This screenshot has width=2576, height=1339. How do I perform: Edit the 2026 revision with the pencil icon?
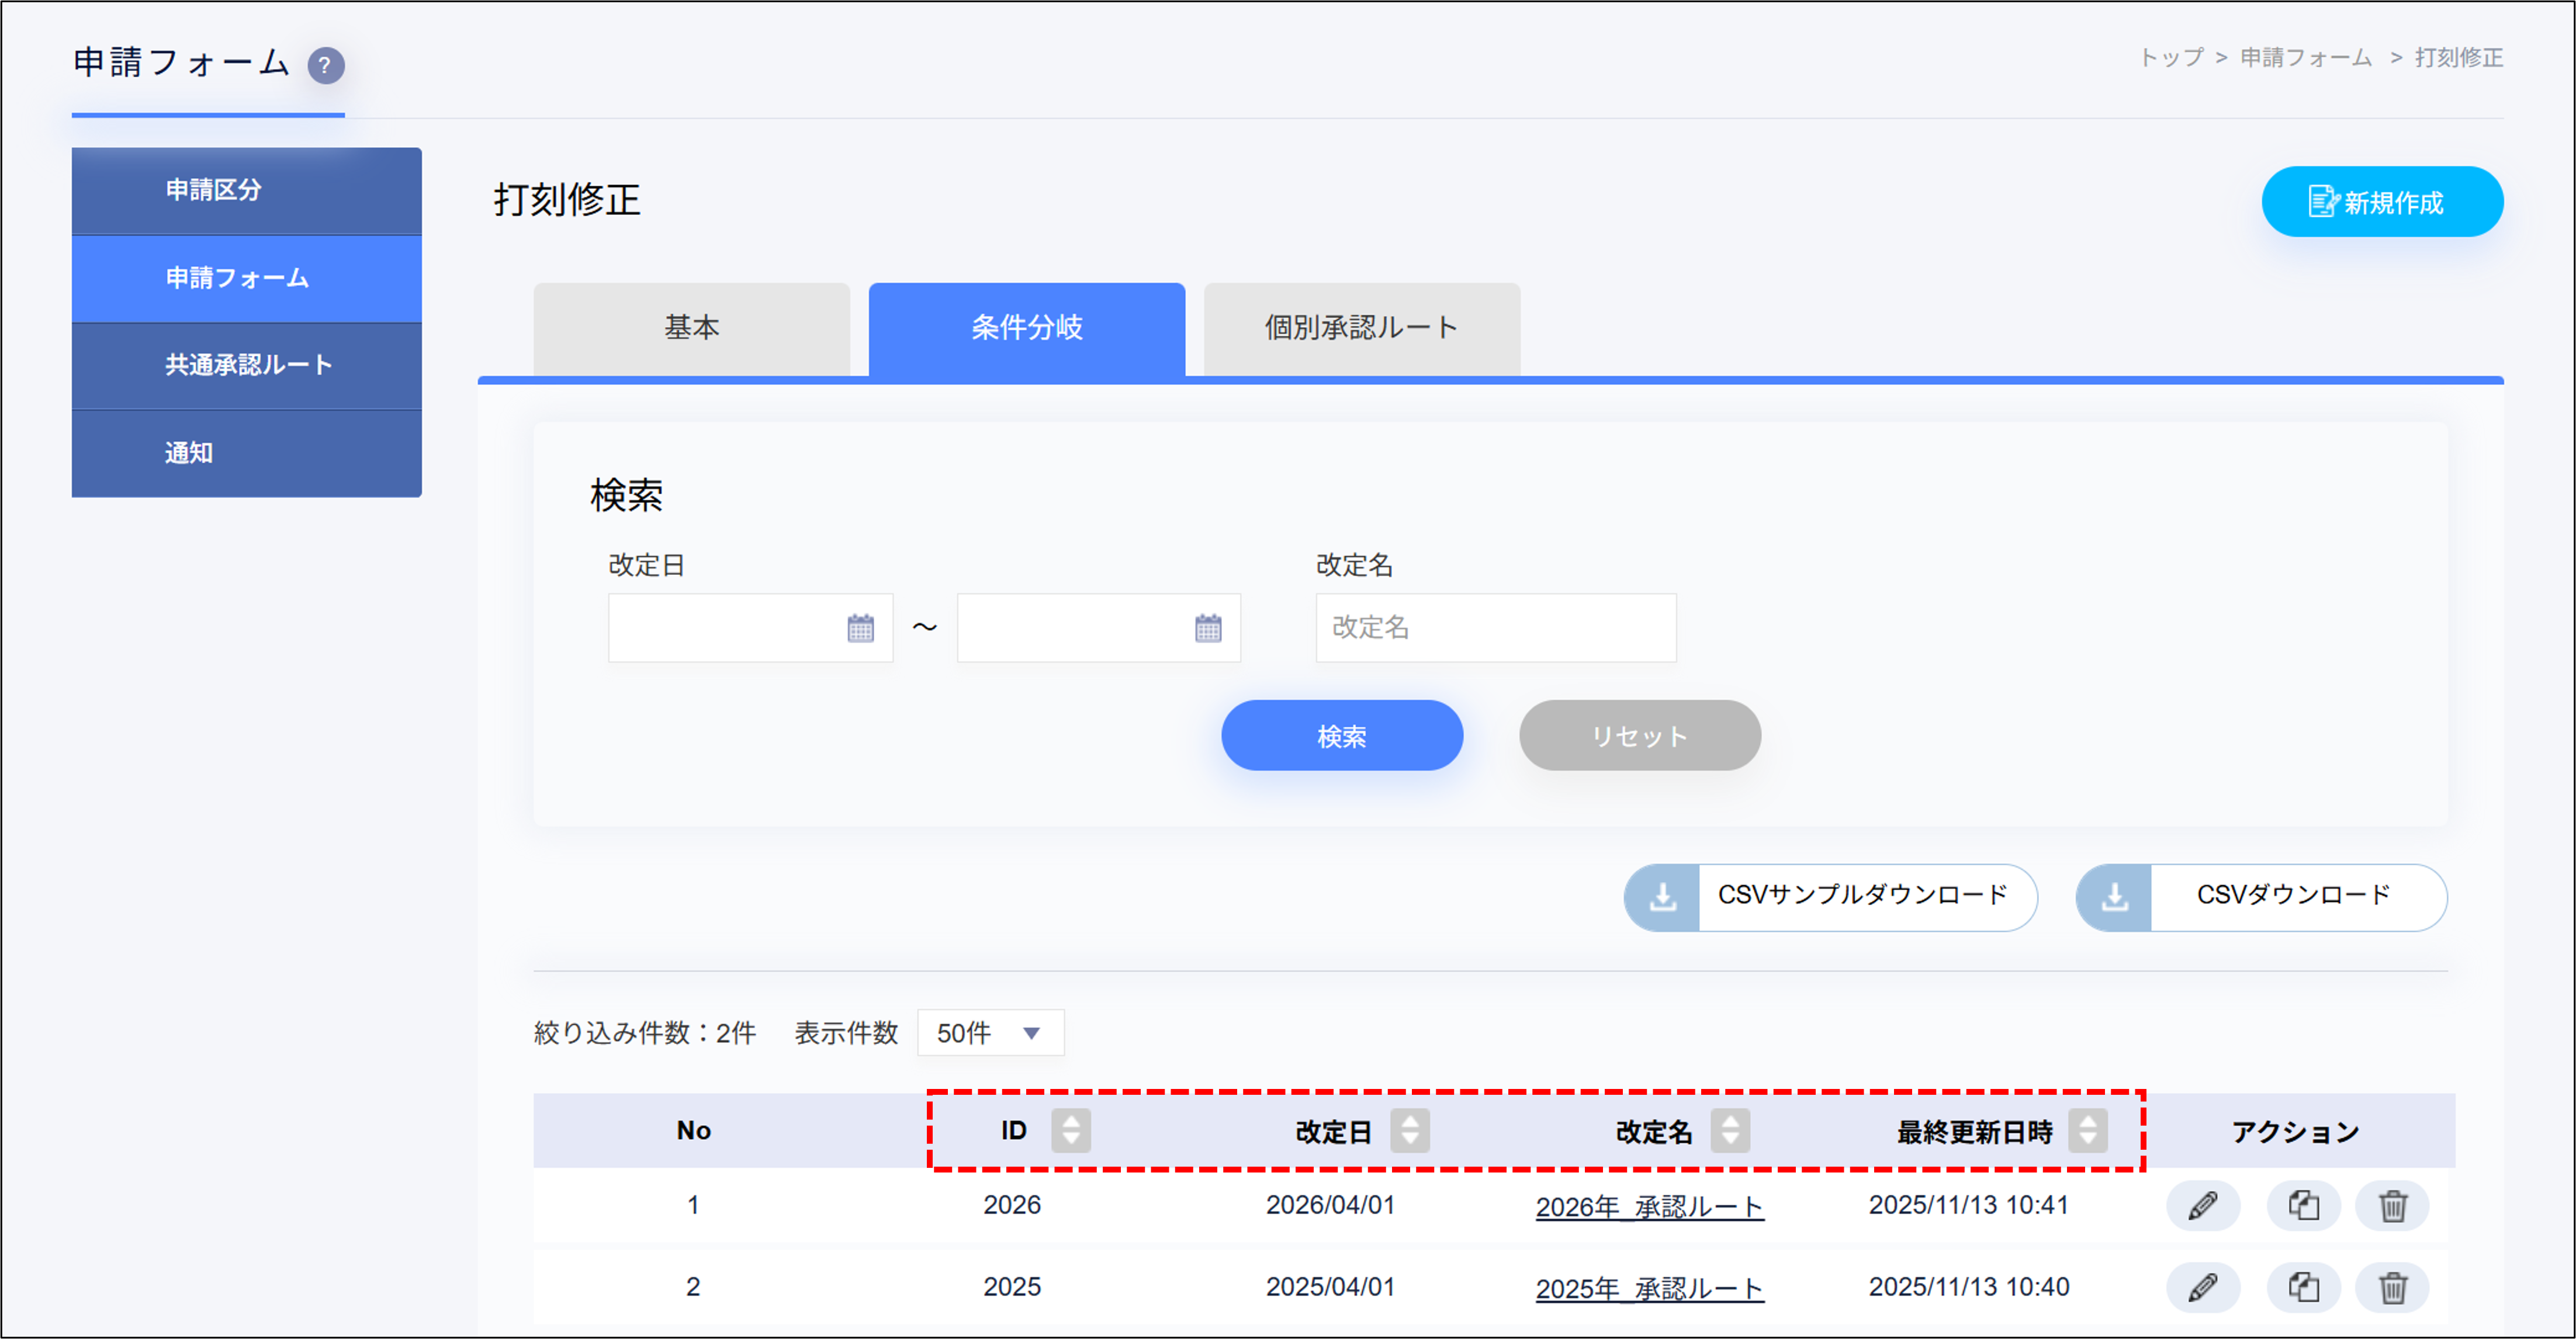[x=2204, y=1206]
